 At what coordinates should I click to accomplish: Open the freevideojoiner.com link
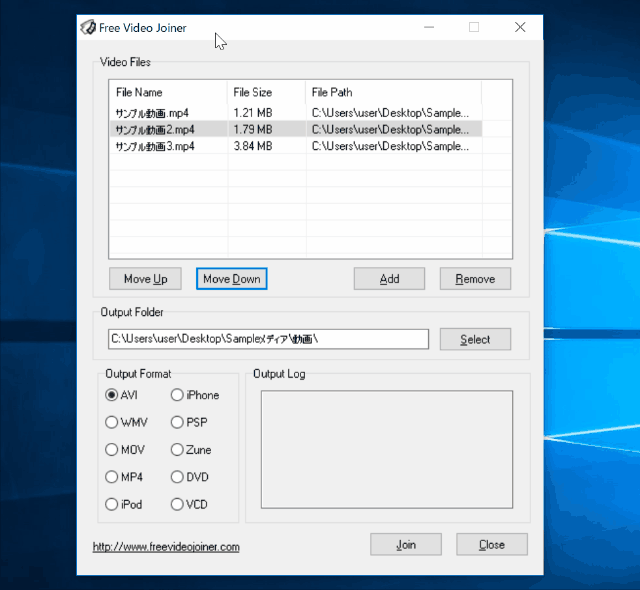tap(166, 547)
